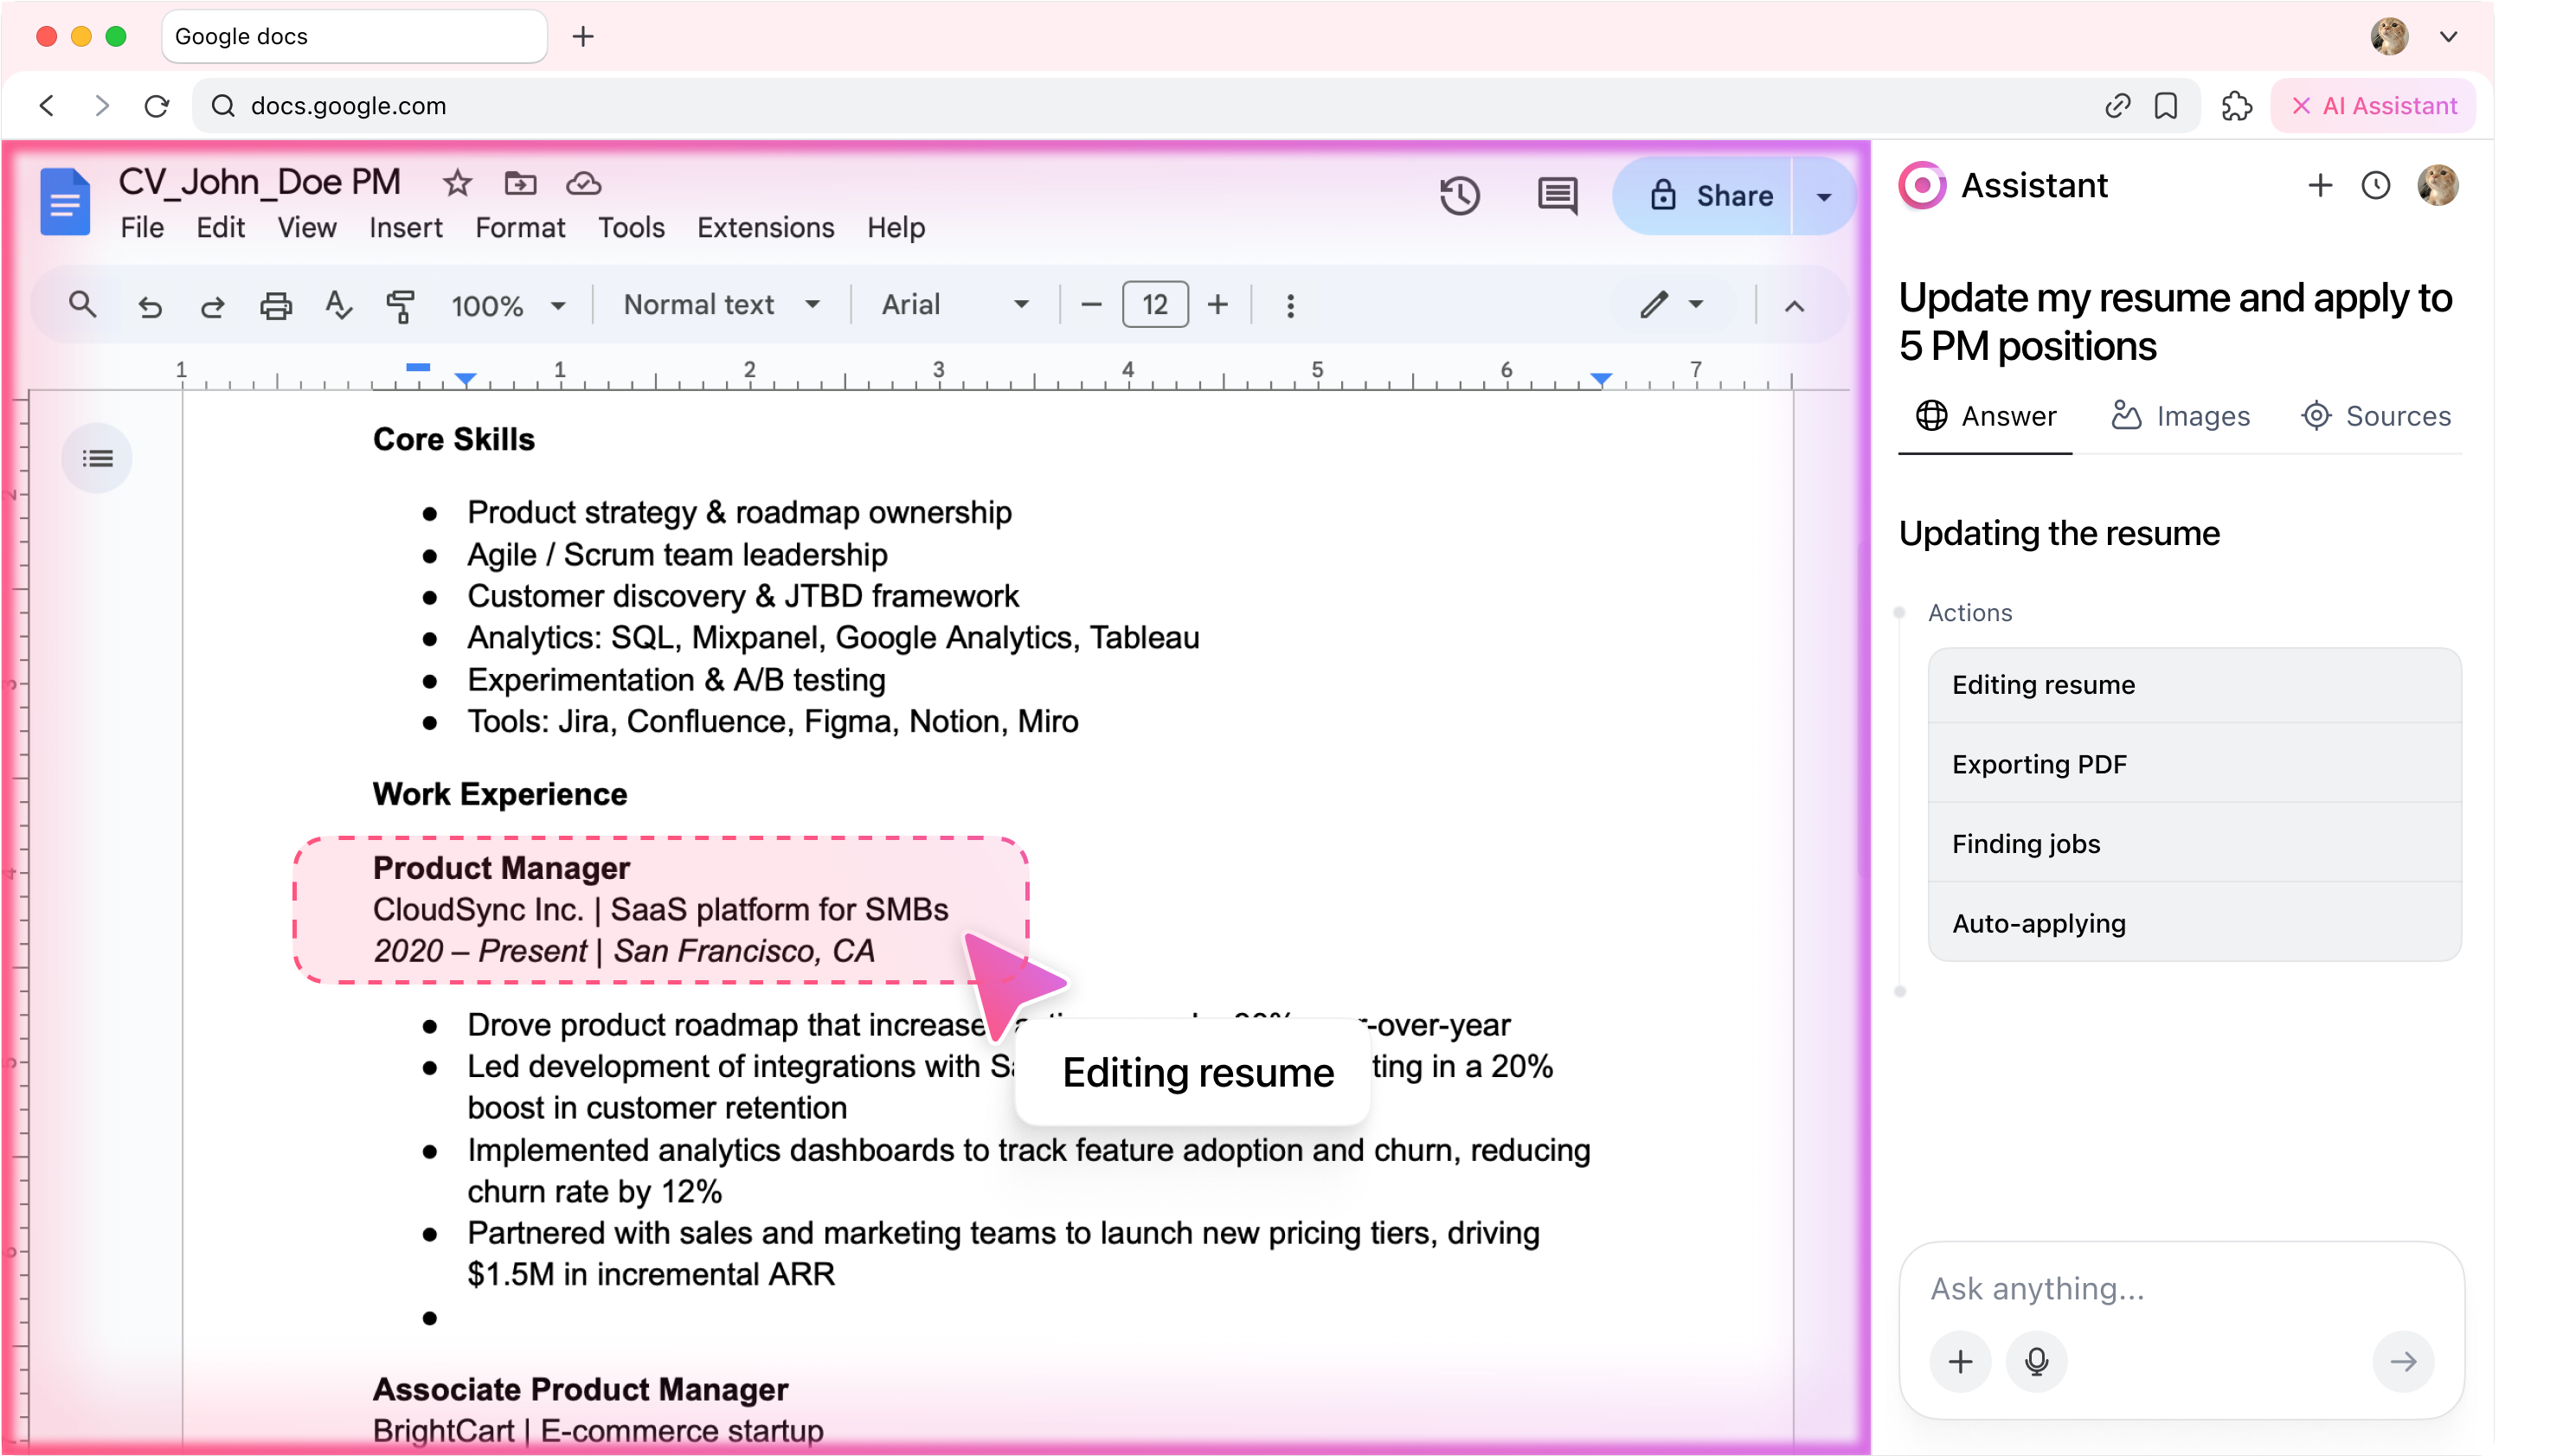Click the Ask anything input
2563x1456 pixels.
[x=2180, y=1288]
